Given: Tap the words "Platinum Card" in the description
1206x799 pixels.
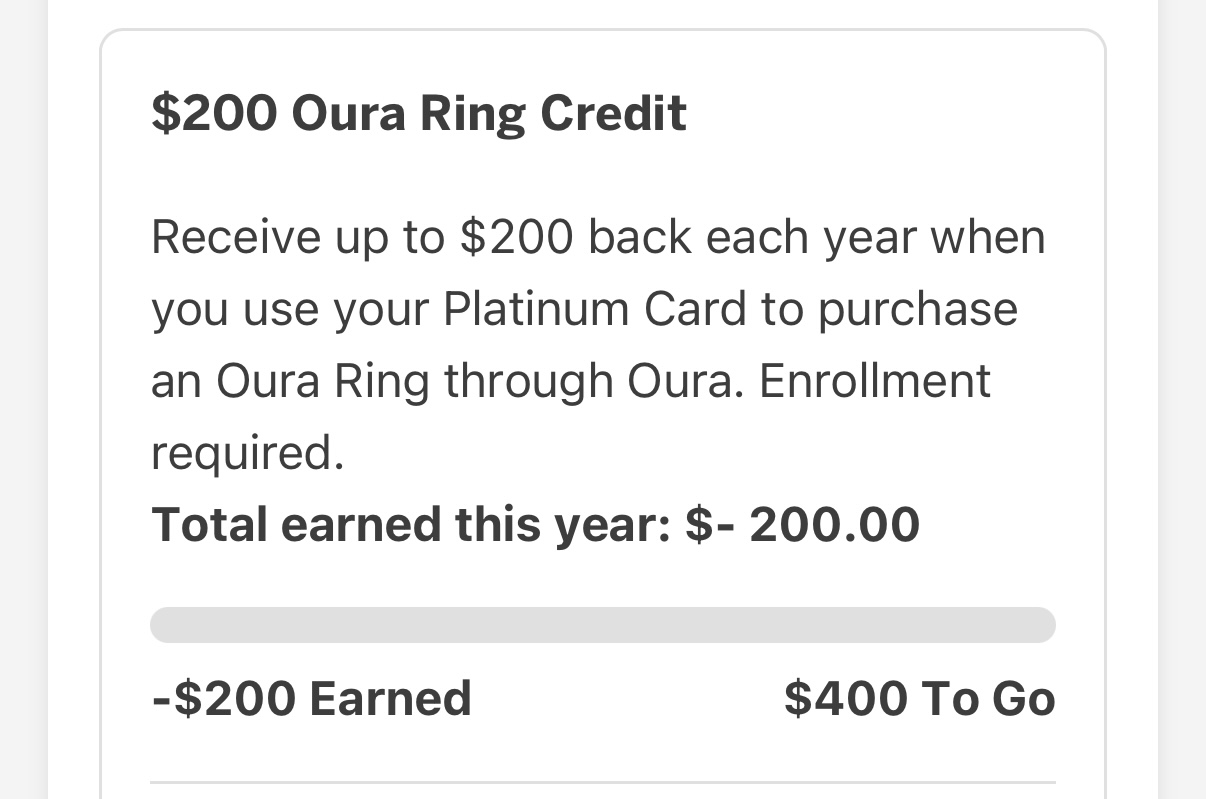Looking at the screenshot, I should [x=595, y=309].
